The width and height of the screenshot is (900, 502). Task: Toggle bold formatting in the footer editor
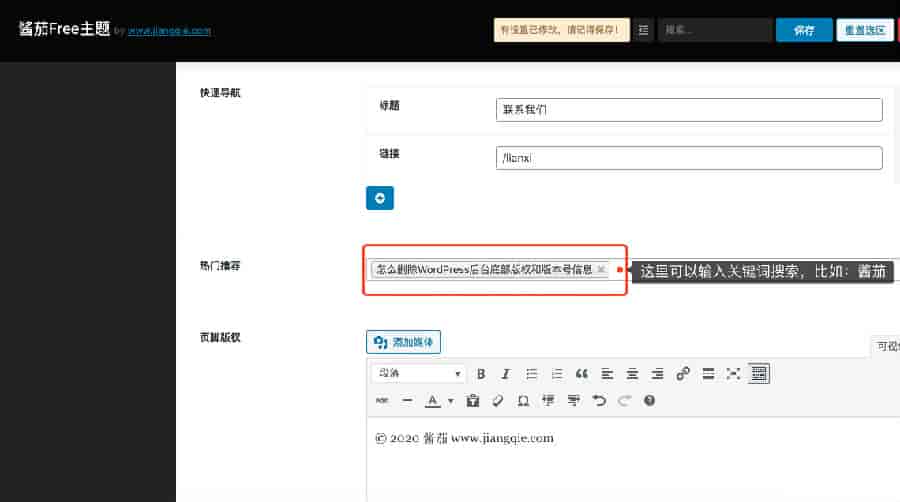click(481, 374)
